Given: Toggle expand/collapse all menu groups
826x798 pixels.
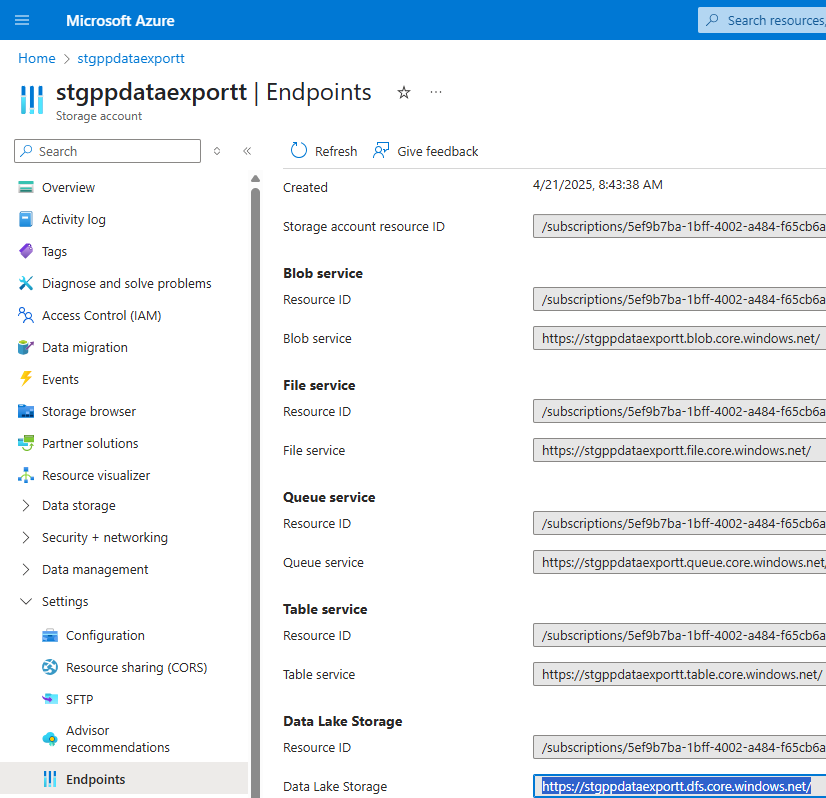Looking at the screenshot, I should (217, 151).
